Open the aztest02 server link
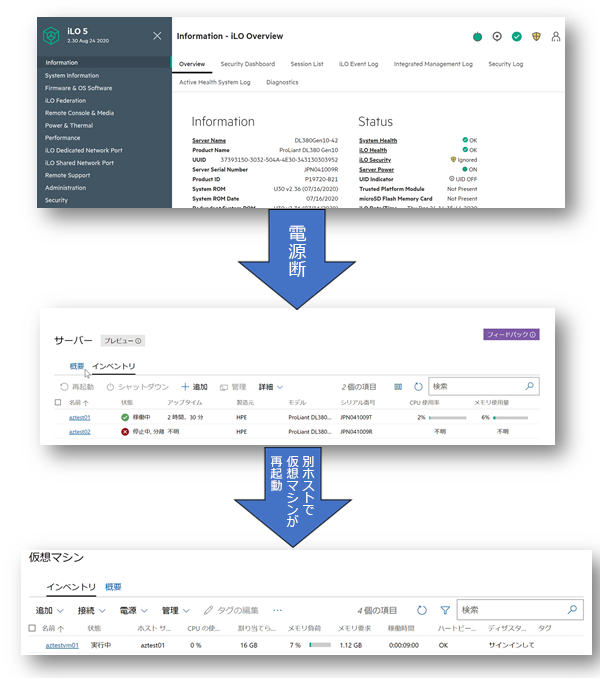600x680 pixels. point(80,432)
